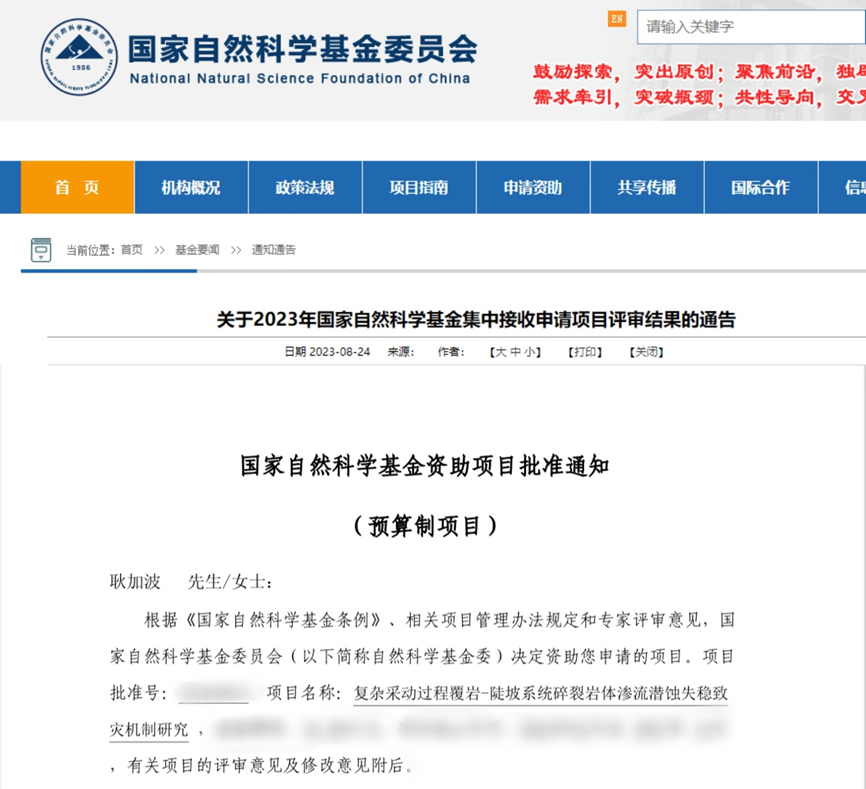Click the breadcrumb location icon

pyautogui.click(x=41, y=250)
